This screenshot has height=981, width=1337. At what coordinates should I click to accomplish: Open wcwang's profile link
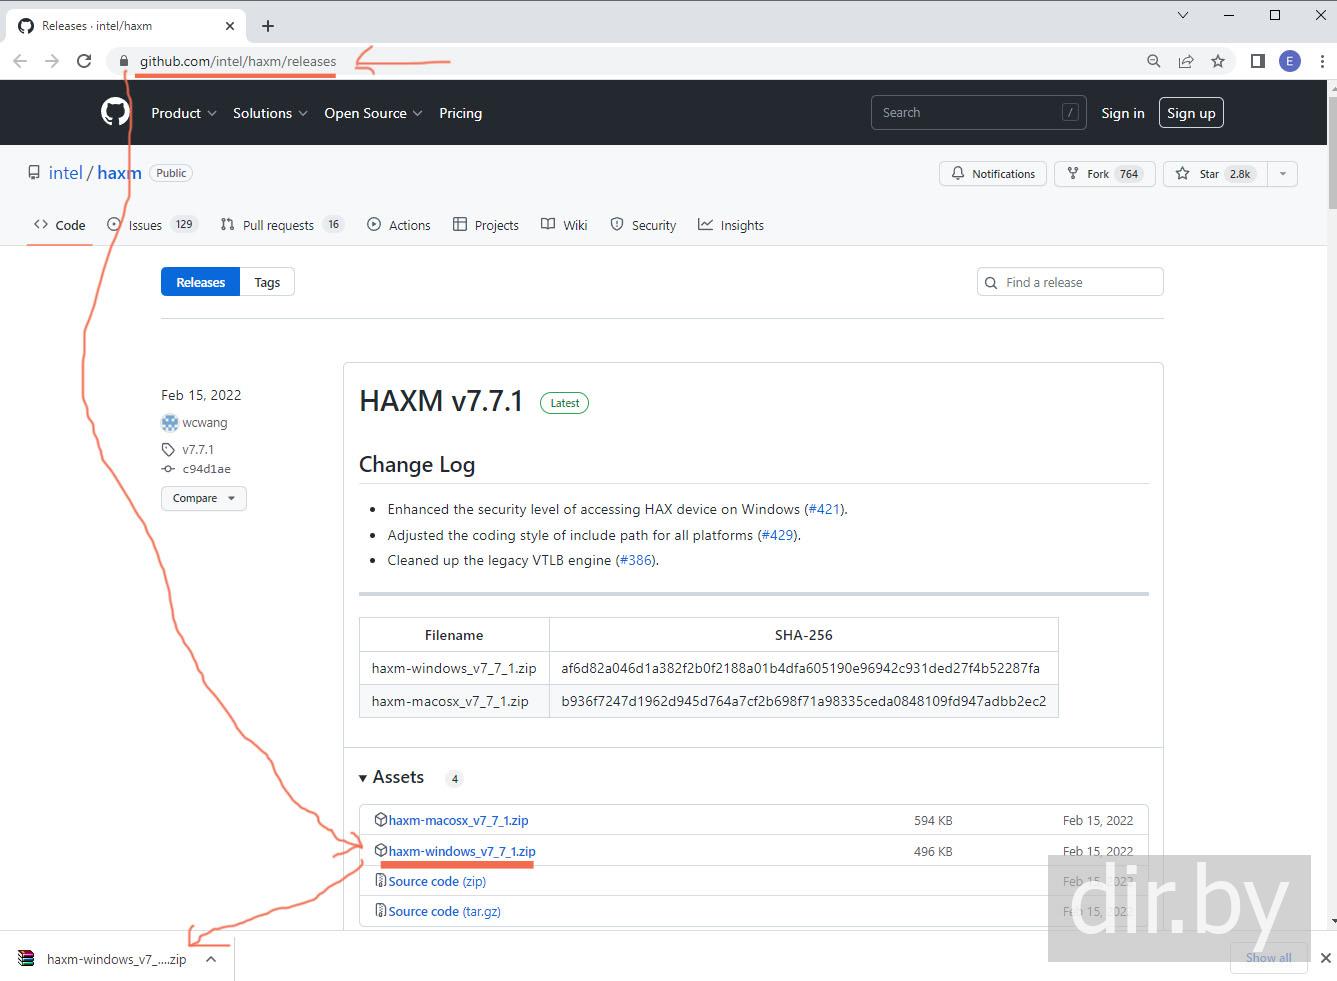coord(204,423)
